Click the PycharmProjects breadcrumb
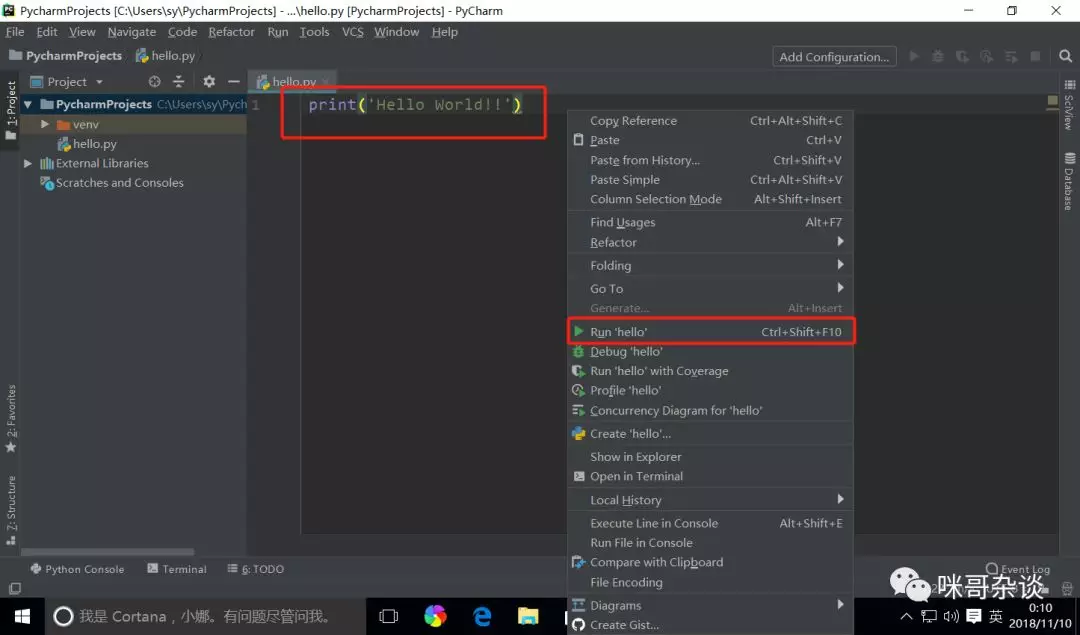This screenshot has height=635, width=1080. pos(65,56)
